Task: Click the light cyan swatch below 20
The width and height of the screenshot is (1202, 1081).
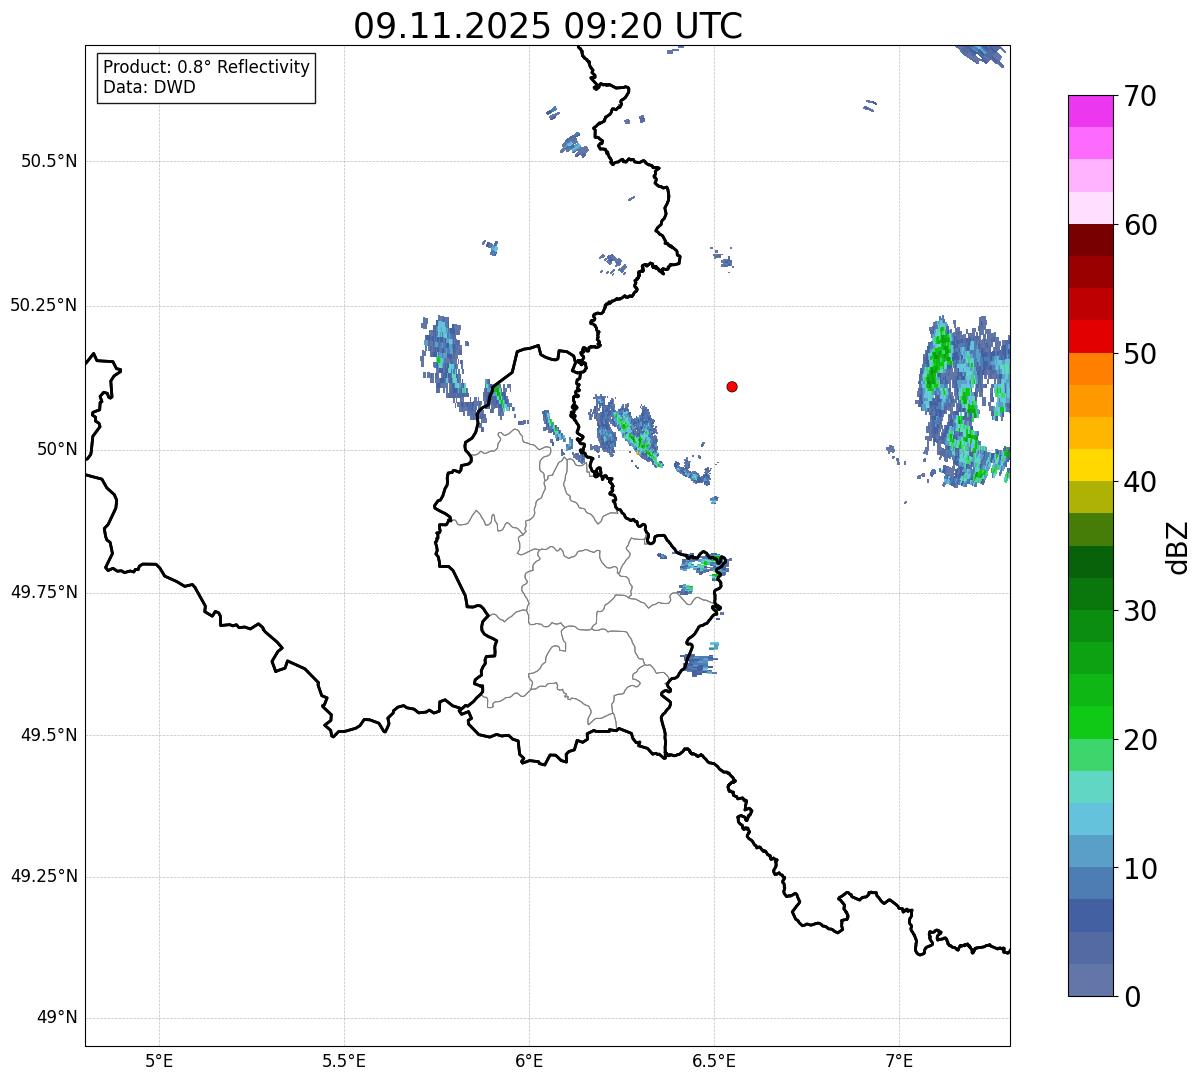Action: pyautogui.click(x=1091, y=787)
